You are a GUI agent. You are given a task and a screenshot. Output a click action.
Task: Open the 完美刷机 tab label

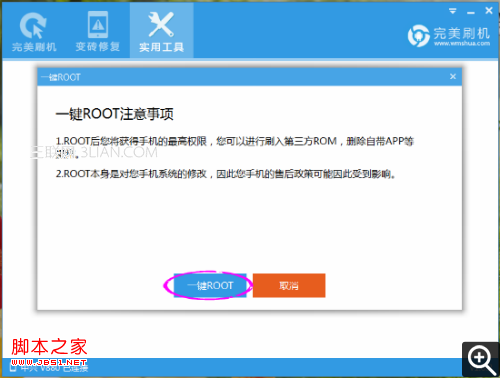pos(34,47)
